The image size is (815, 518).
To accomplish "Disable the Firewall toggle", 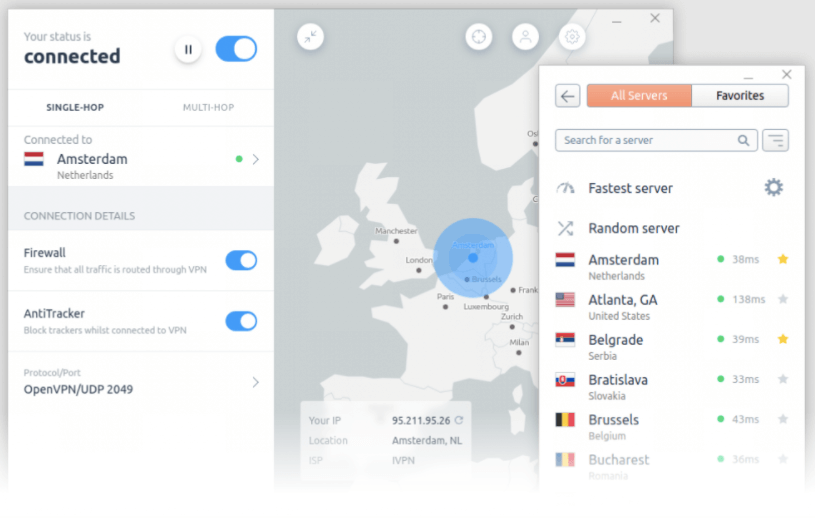I will (241, 260).
